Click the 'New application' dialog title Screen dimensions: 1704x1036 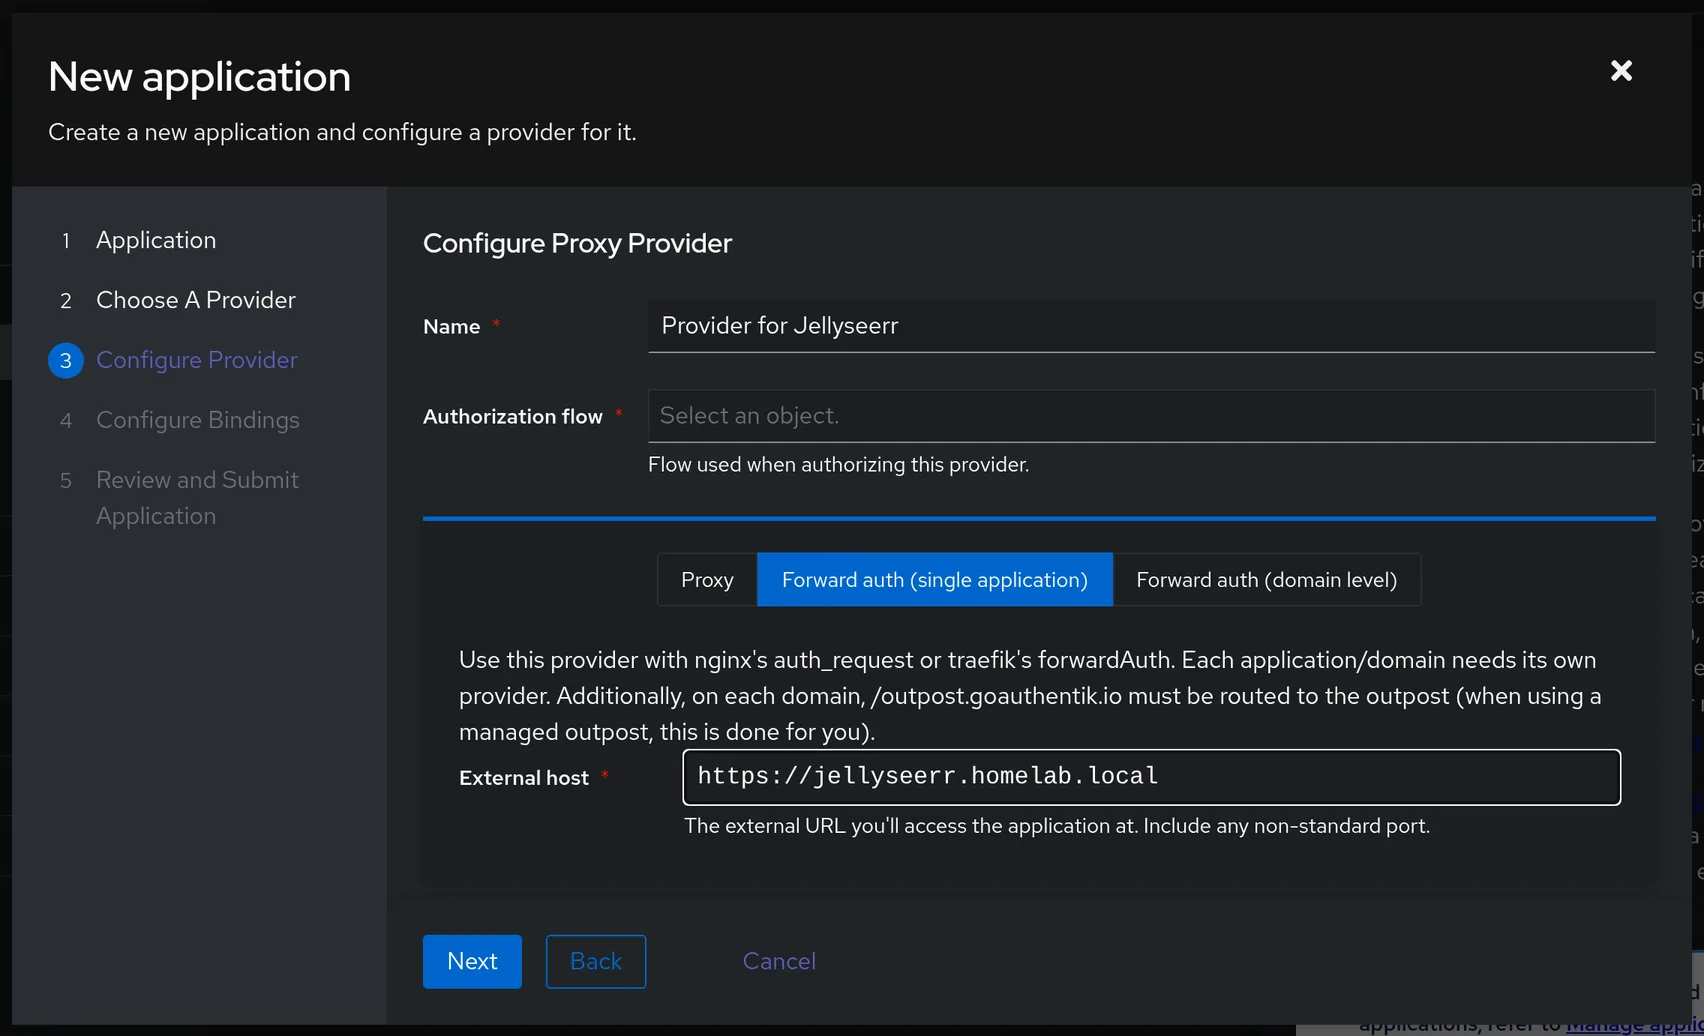point(200,77)
